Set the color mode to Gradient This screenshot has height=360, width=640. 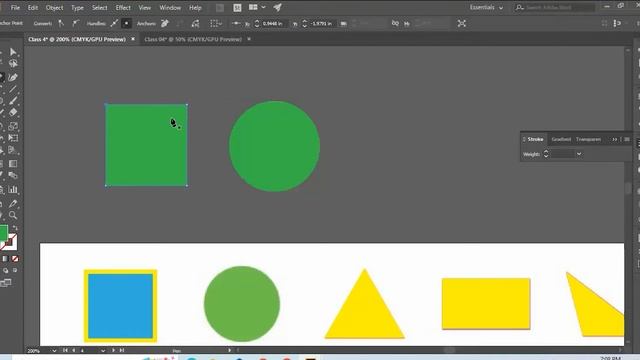coord(5,259)
